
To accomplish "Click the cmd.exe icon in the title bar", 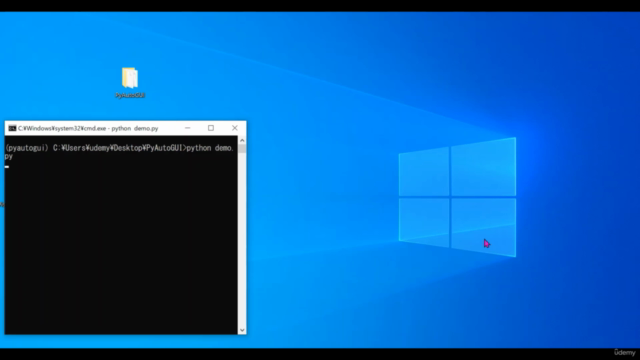I will pyautogui.click(x=12, y=128).
